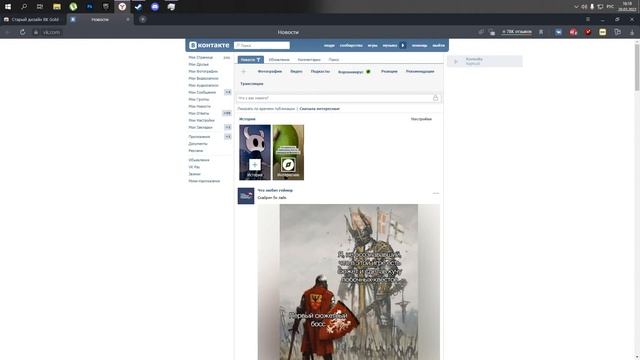Switch to the Поиск feed tab

pyautogui.click(x=334, y=60)
